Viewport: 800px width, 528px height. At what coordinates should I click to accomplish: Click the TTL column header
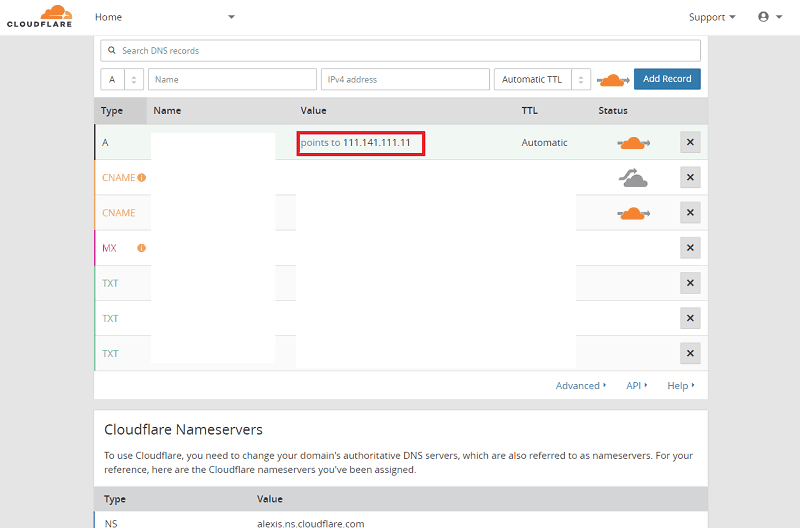pos(530,111)
